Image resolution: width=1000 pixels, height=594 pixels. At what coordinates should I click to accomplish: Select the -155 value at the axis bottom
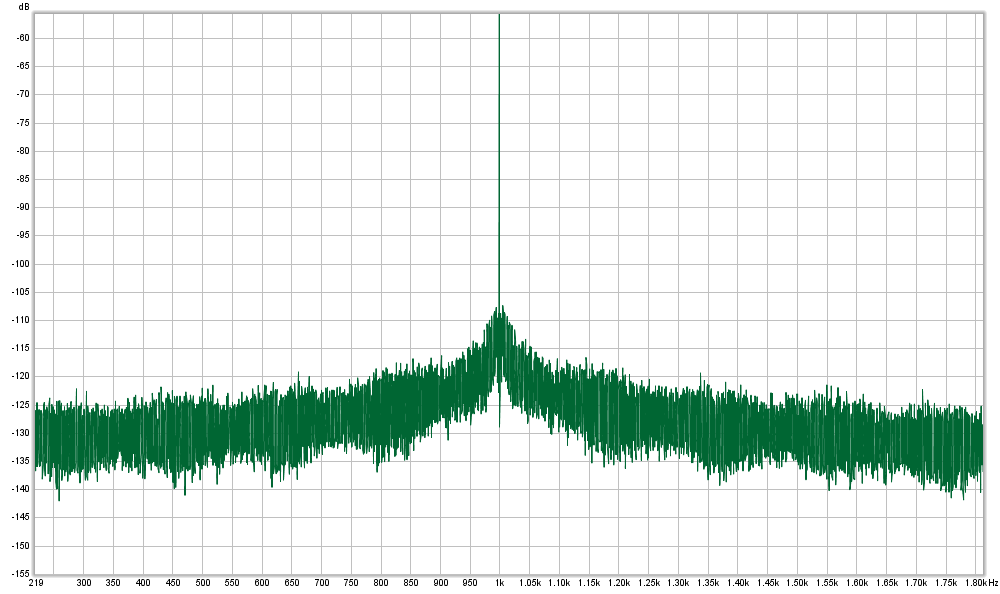tap(21, 574)
